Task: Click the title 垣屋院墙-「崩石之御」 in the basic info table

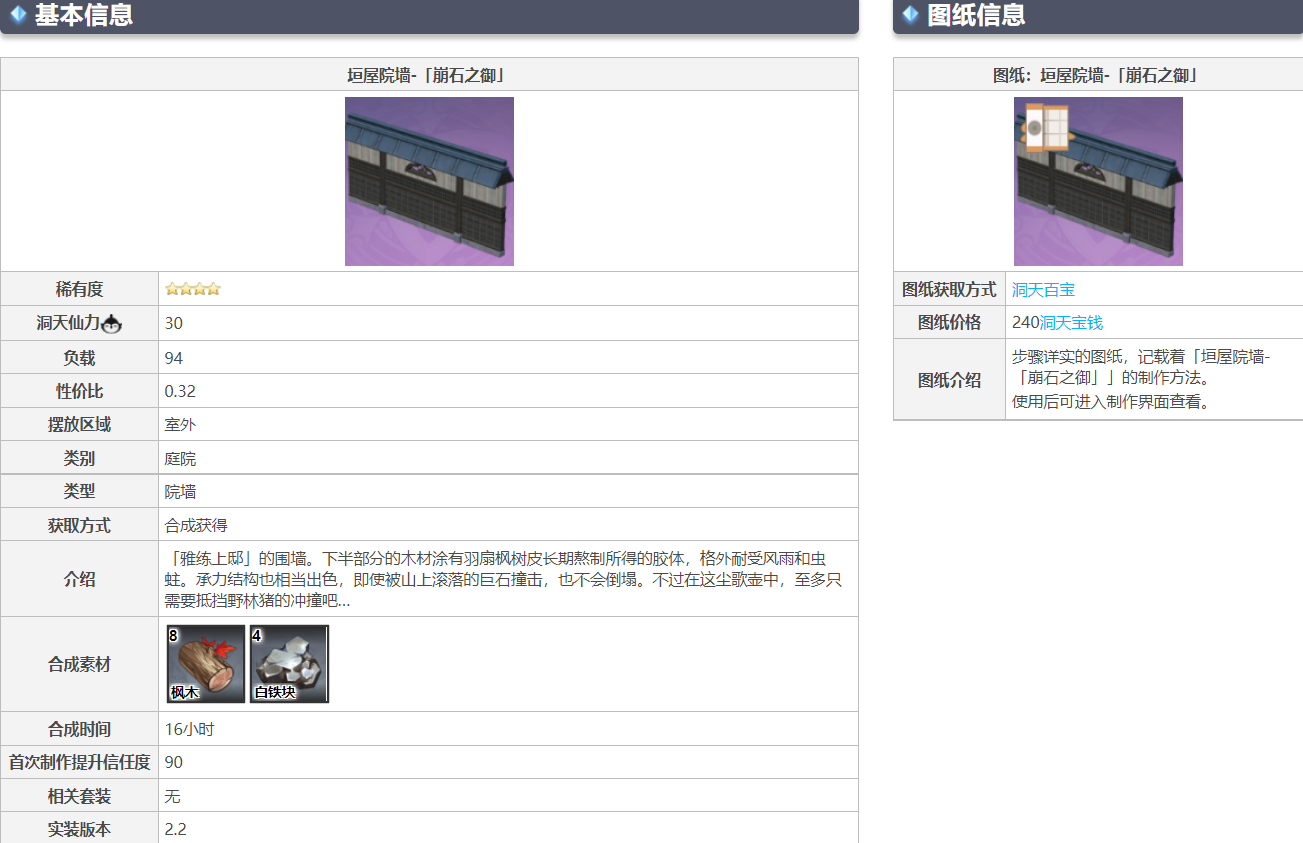Action: point(430,75)
